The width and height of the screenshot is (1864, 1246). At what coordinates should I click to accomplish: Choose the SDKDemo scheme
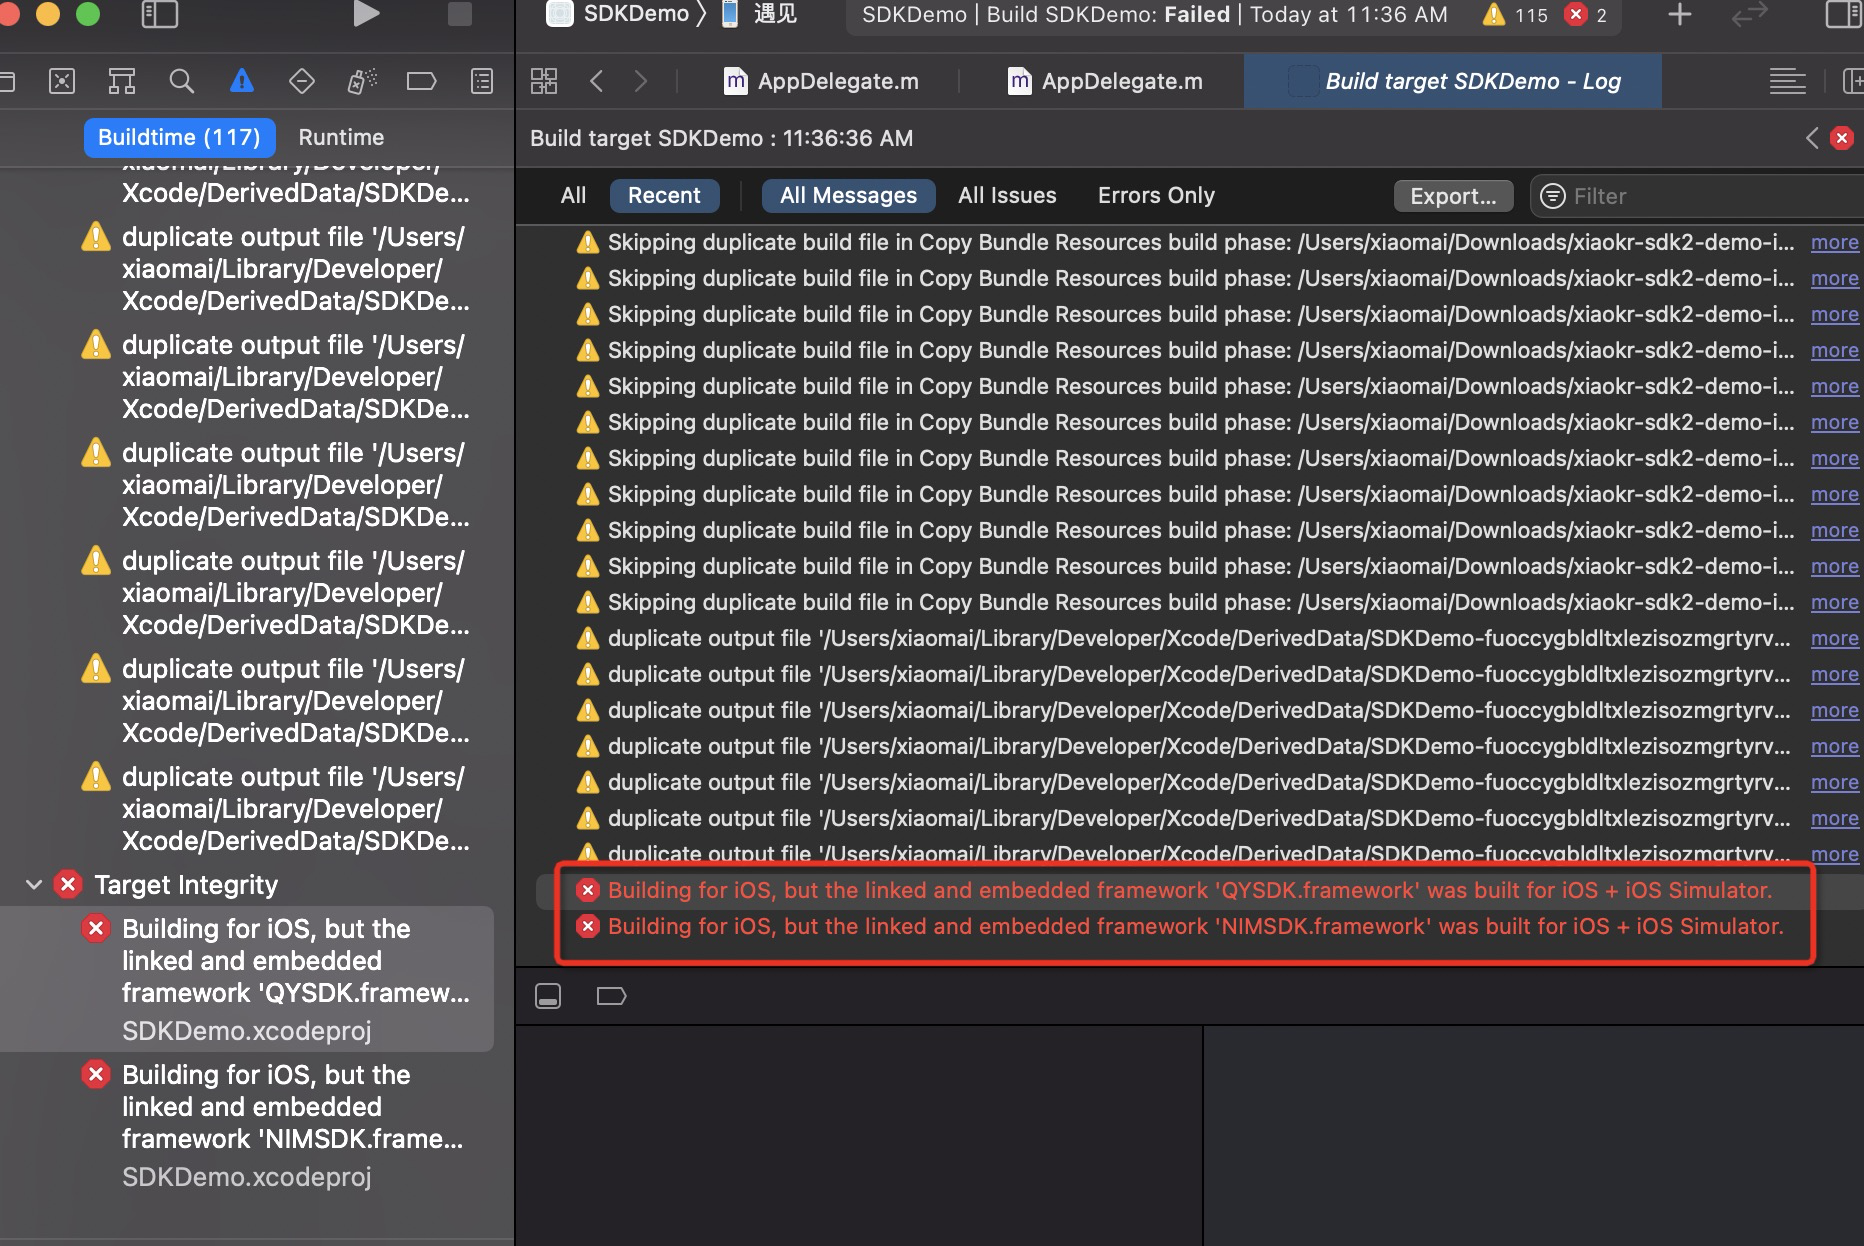(x=620, y=14)
